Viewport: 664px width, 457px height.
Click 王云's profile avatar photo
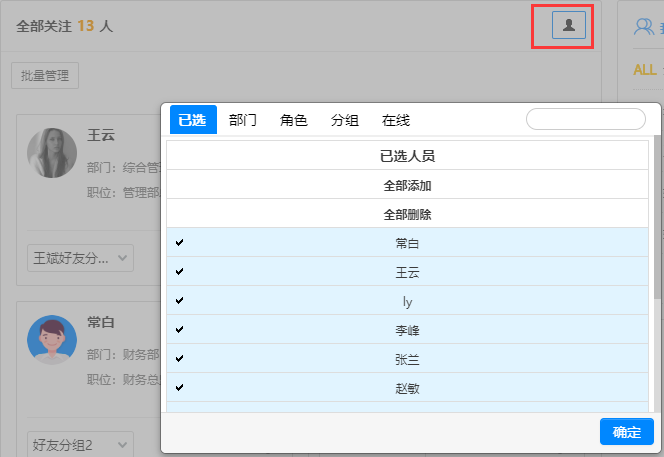tap(52, 153)
